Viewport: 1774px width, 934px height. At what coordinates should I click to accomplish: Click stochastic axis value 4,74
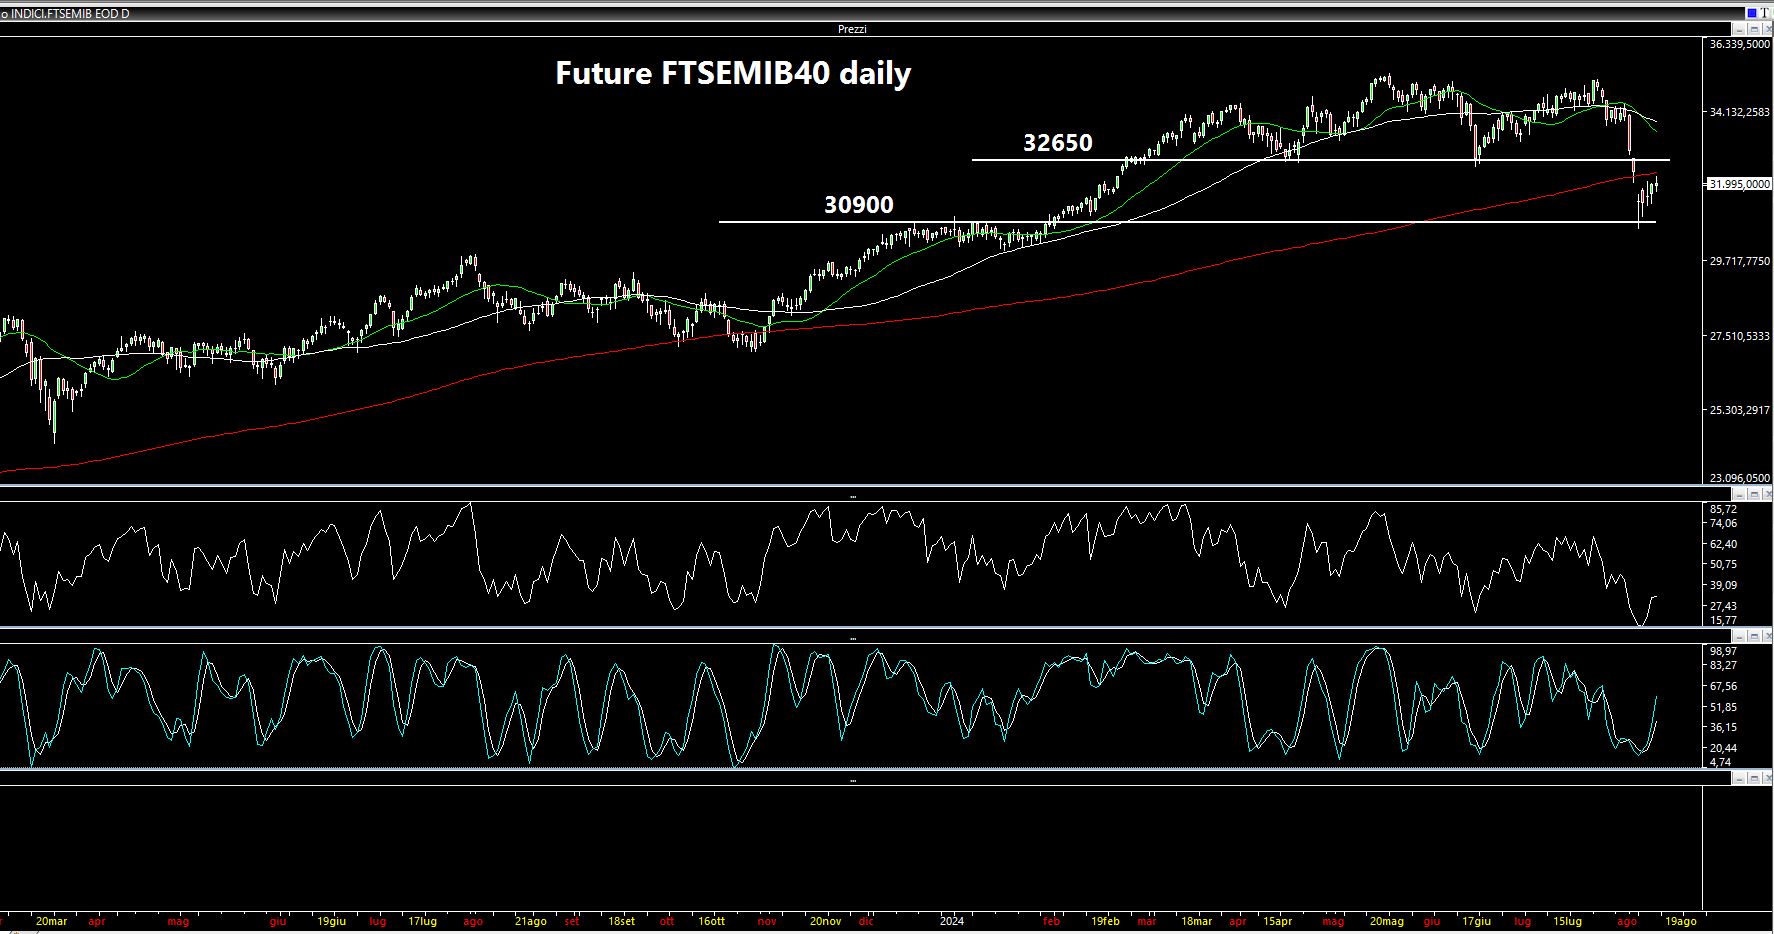click(1720, 762)
